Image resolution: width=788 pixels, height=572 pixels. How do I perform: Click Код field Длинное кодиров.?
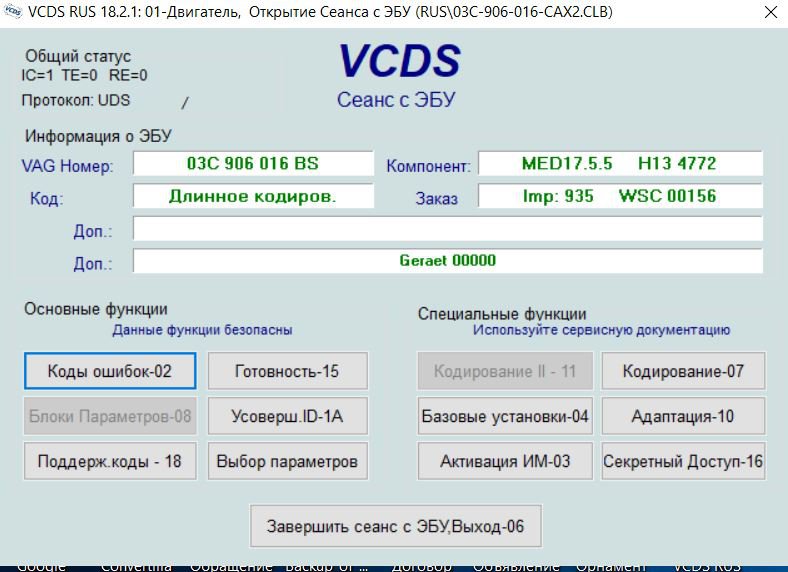pyautogui.click(x=253, y=196)
